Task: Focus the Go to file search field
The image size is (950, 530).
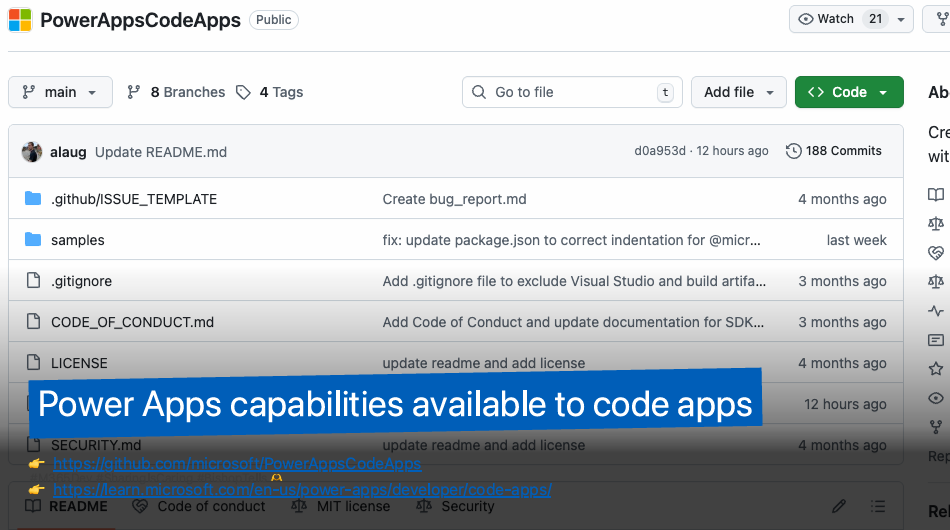Action: (572, 92)
